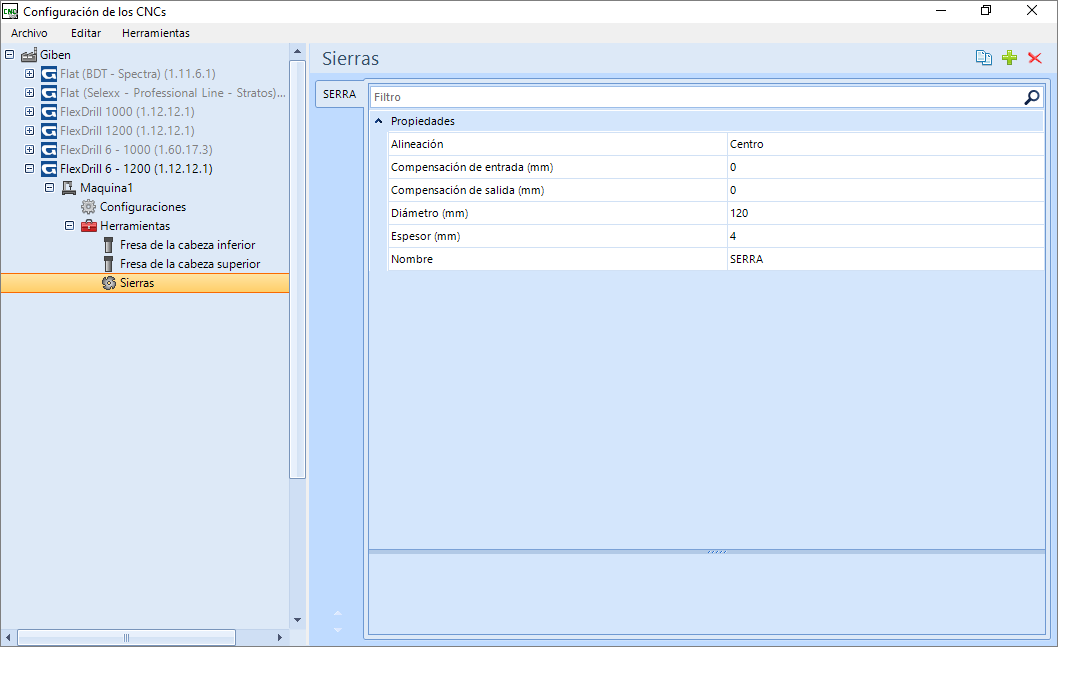The width and height of the screenshot is (1089, 692).
Task: Expand the Flat (BDT - Spectra) node
Action: (29, 73)
